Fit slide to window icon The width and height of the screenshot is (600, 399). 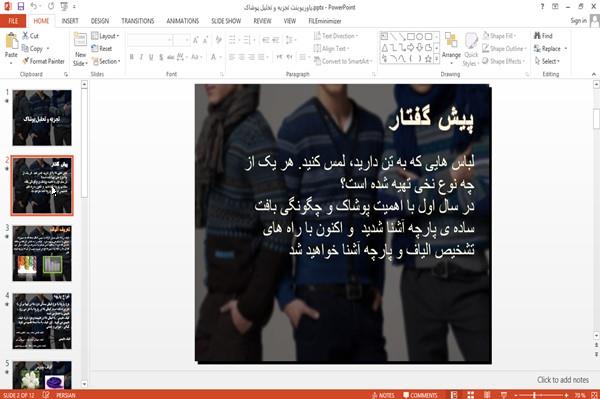594,395
